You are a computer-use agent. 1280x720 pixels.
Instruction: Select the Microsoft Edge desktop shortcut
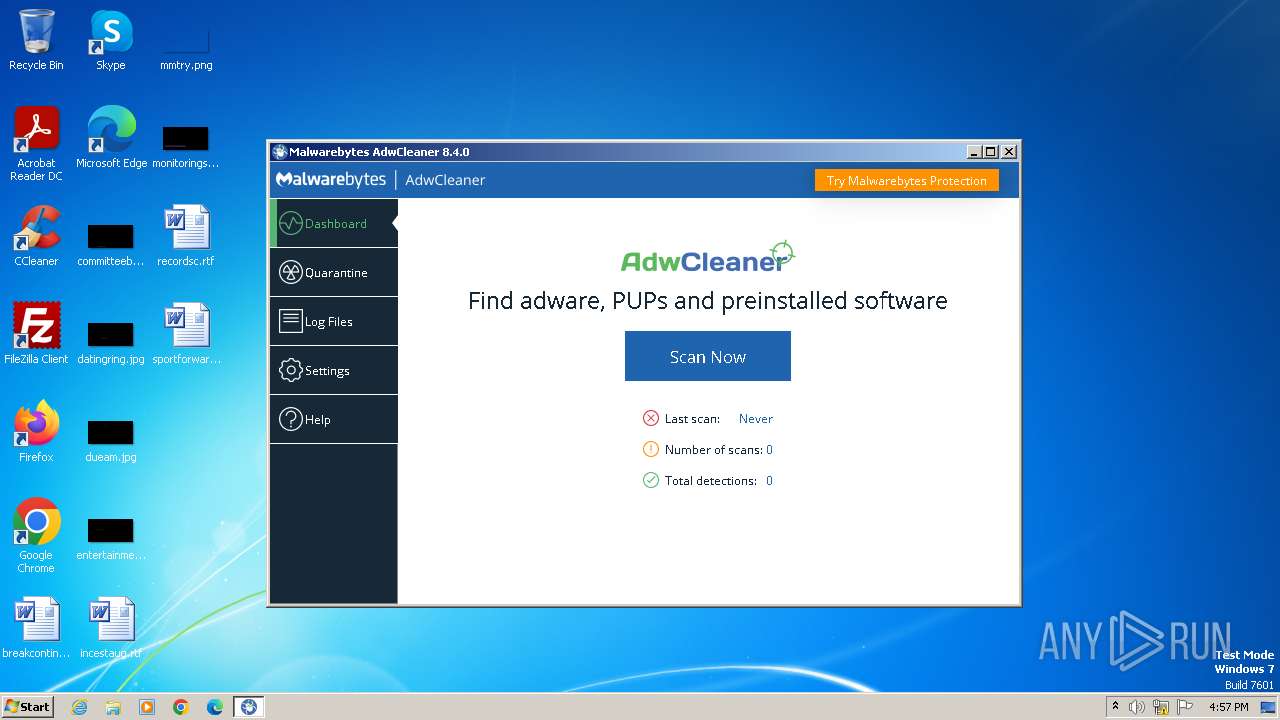(111, 138)
